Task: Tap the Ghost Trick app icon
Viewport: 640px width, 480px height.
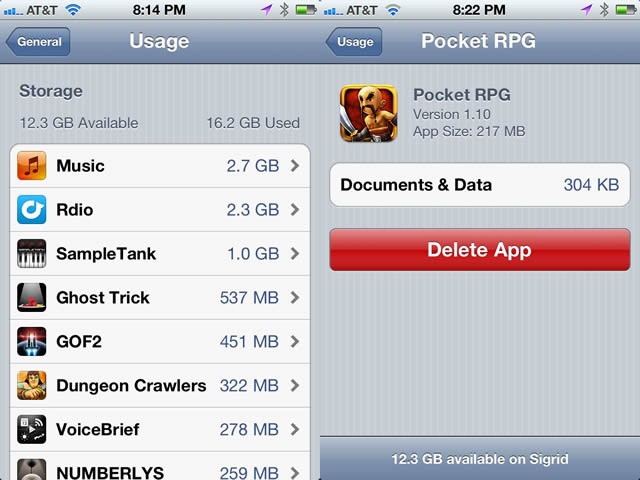Action: click(31, 298)
